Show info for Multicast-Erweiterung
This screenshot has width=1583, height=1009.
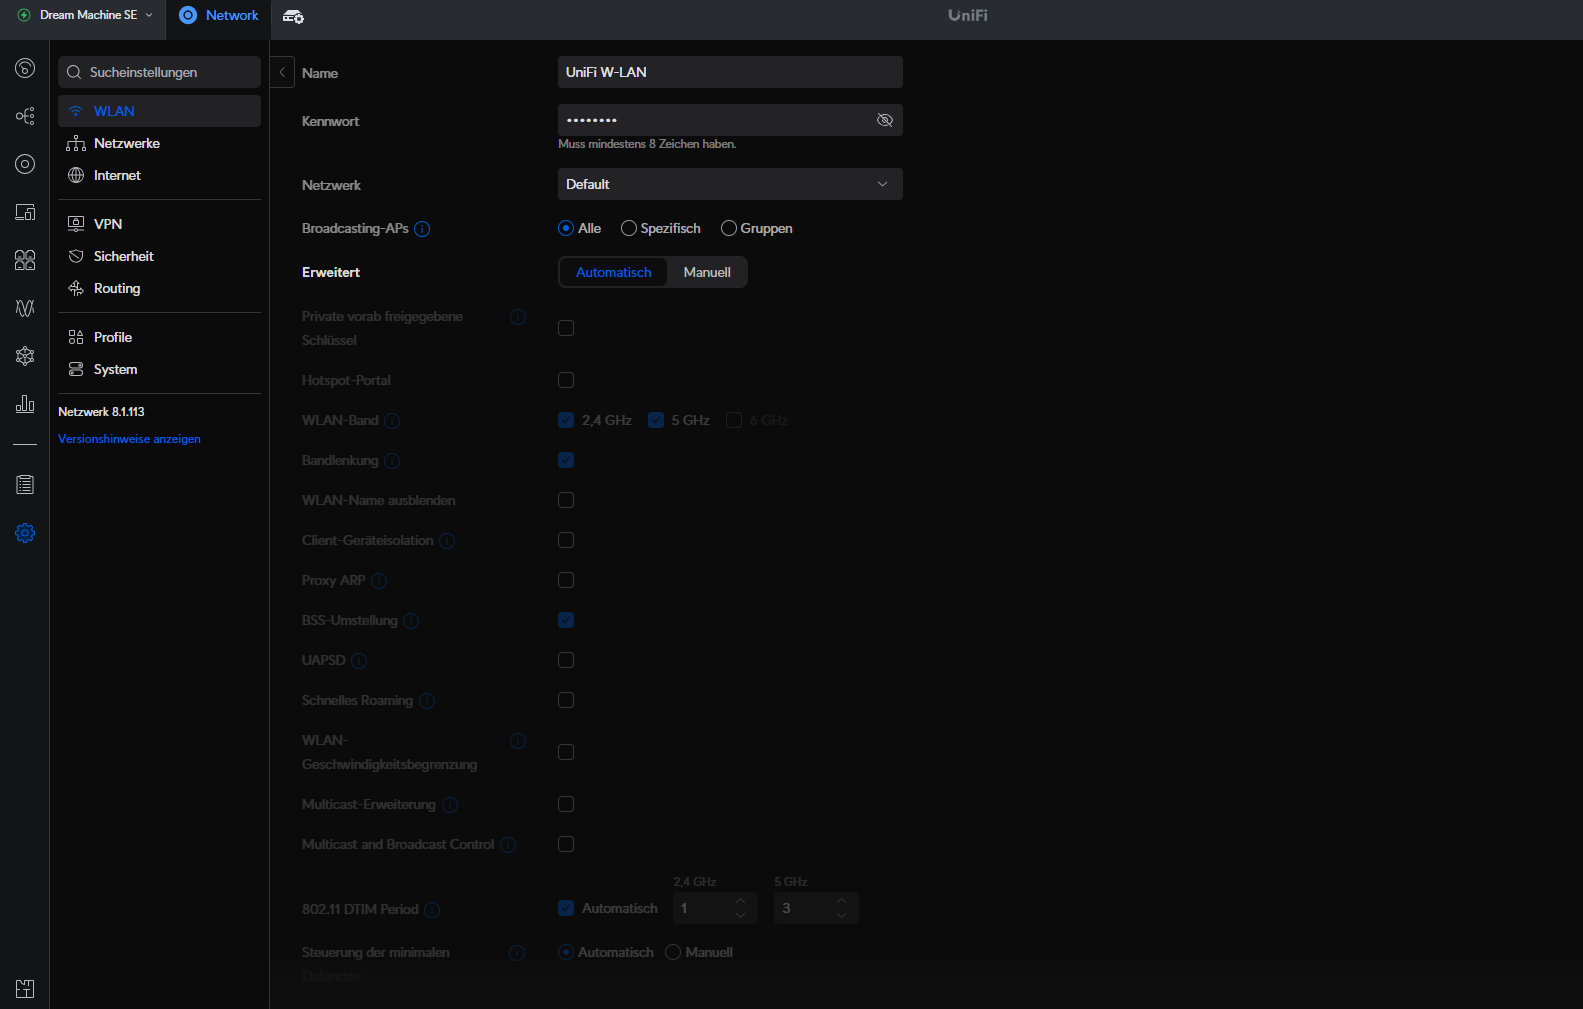click(450, 805)
